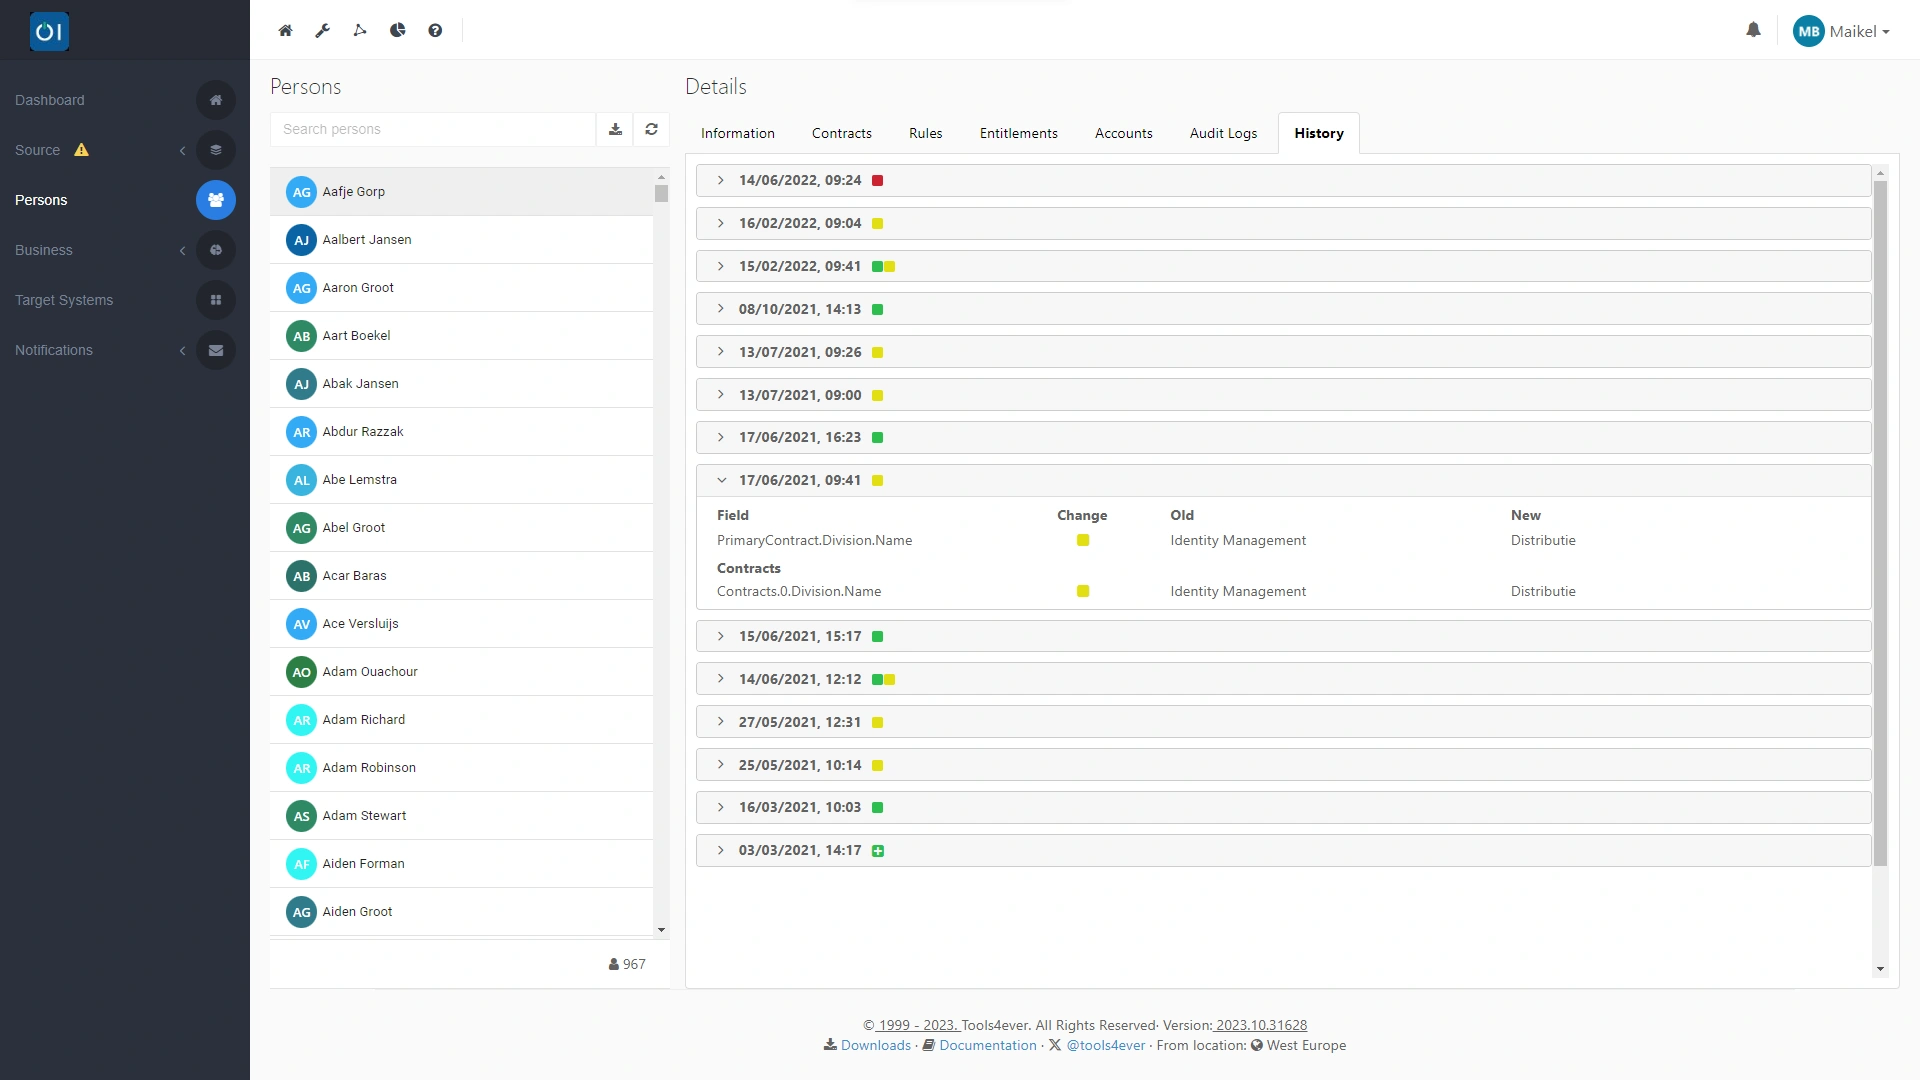Click the Business circle icon

pyautogui.click(x=216, y=250)
